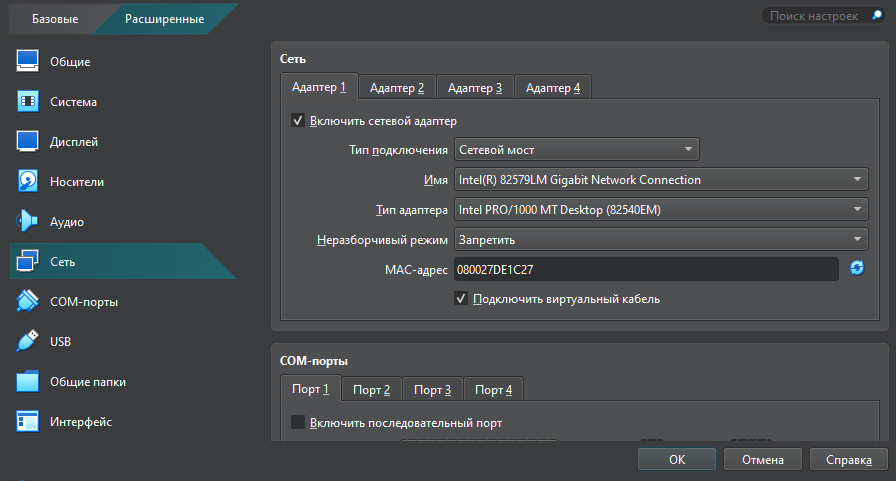The height and width of the screenshot is (481, 896).
Task: Open the Тип адаптера dropdown
Action: pos(660,210)
